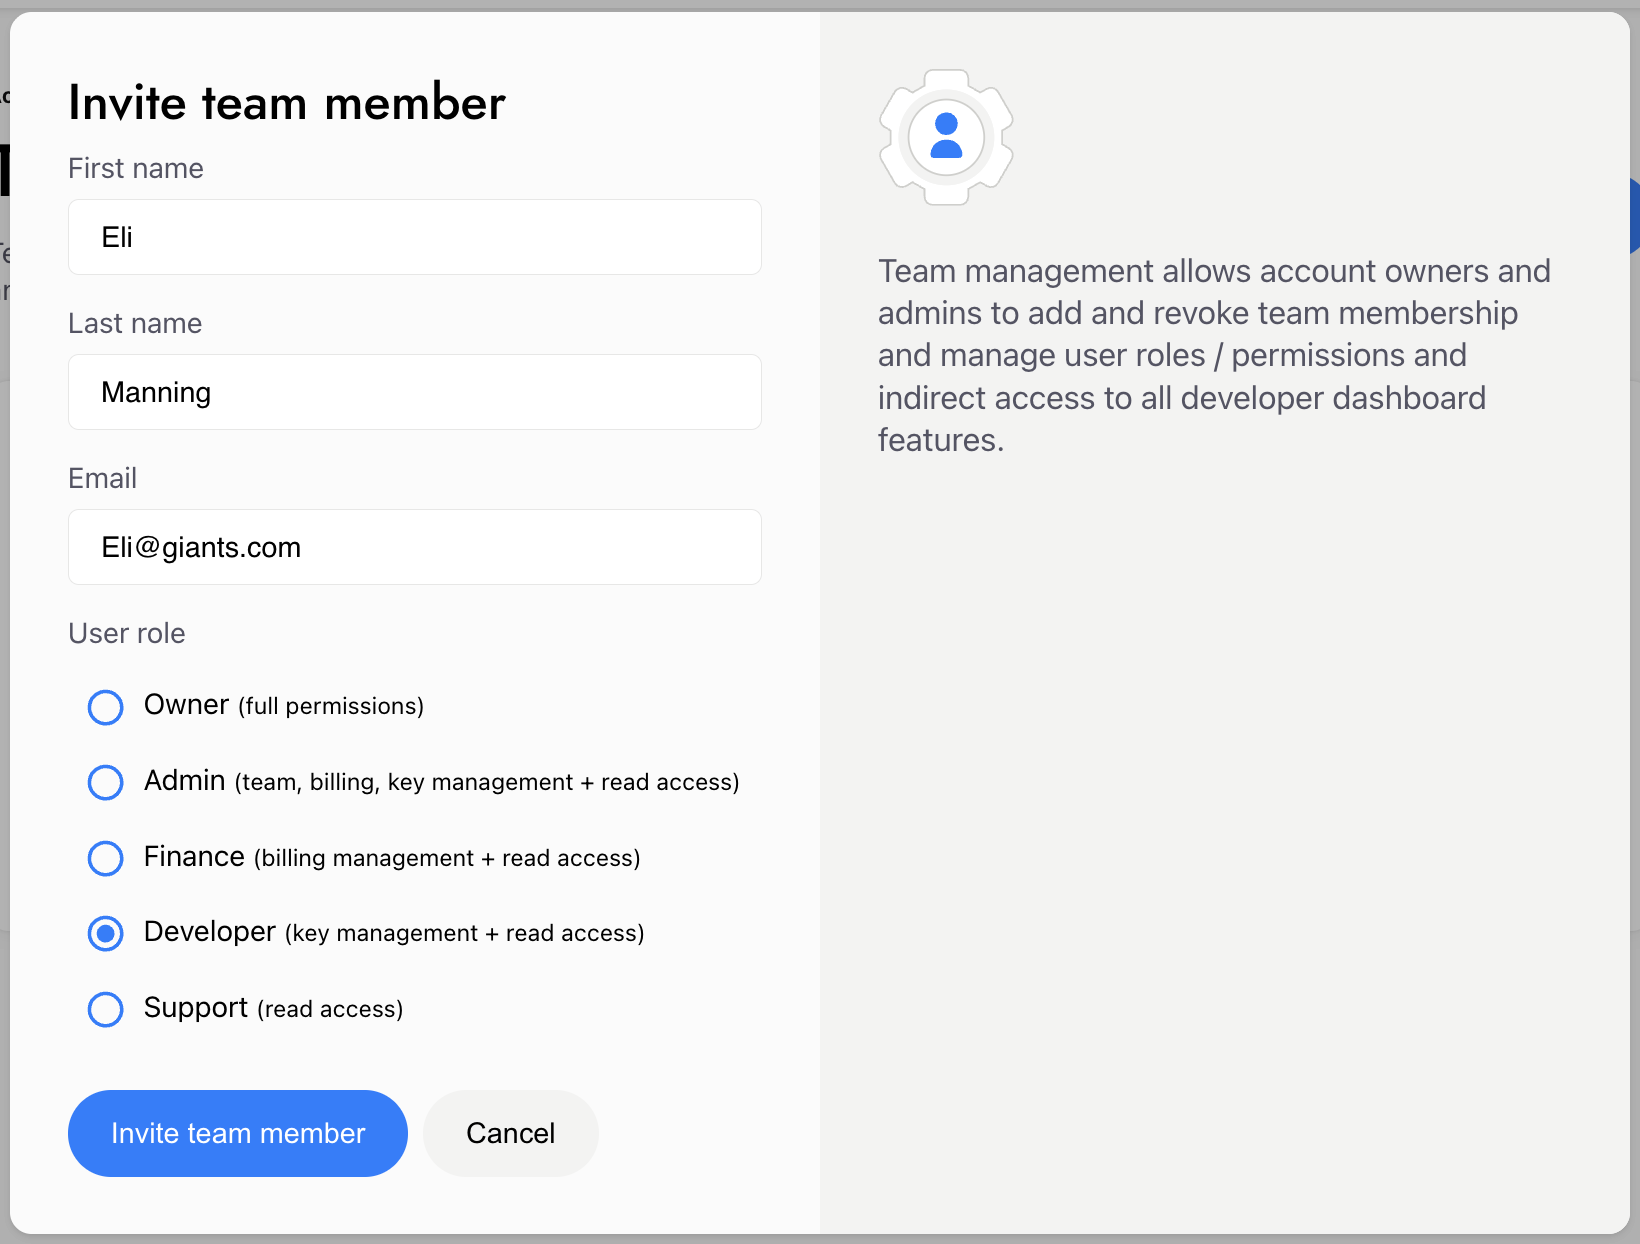The height and width of the screenshot is (1244, 1640).
Task: Click the Email field label
Action: point(102,478)
